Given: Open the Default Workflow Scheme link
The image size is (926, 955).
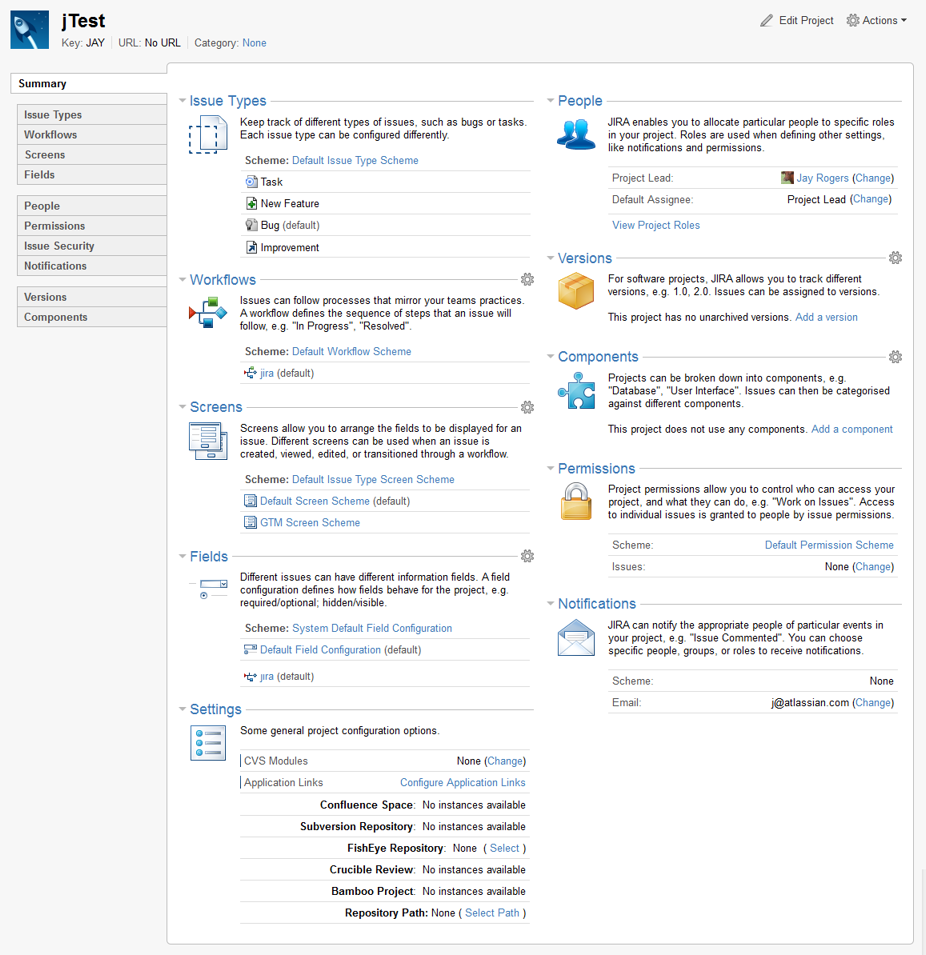Looking at the screenshot, I should pyautogui.click(x=352, y=351).
